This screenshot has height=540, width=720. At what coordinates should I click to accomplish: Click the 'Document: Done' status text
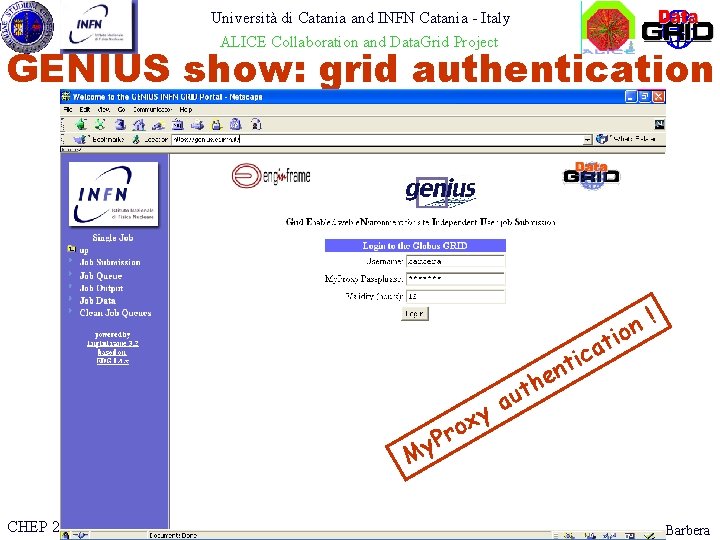(173, 535)
